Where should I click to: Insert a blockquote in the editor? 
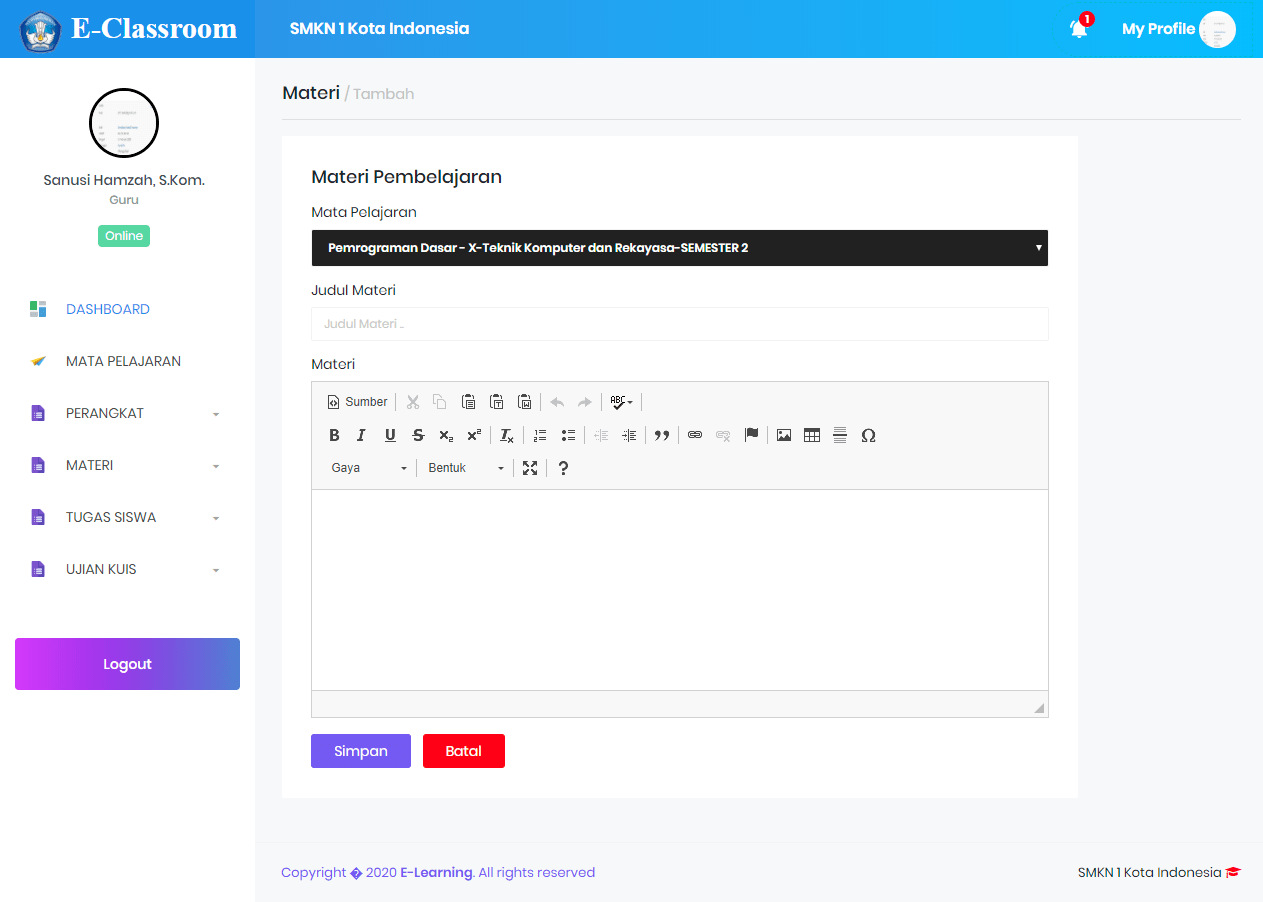point(662,435)
